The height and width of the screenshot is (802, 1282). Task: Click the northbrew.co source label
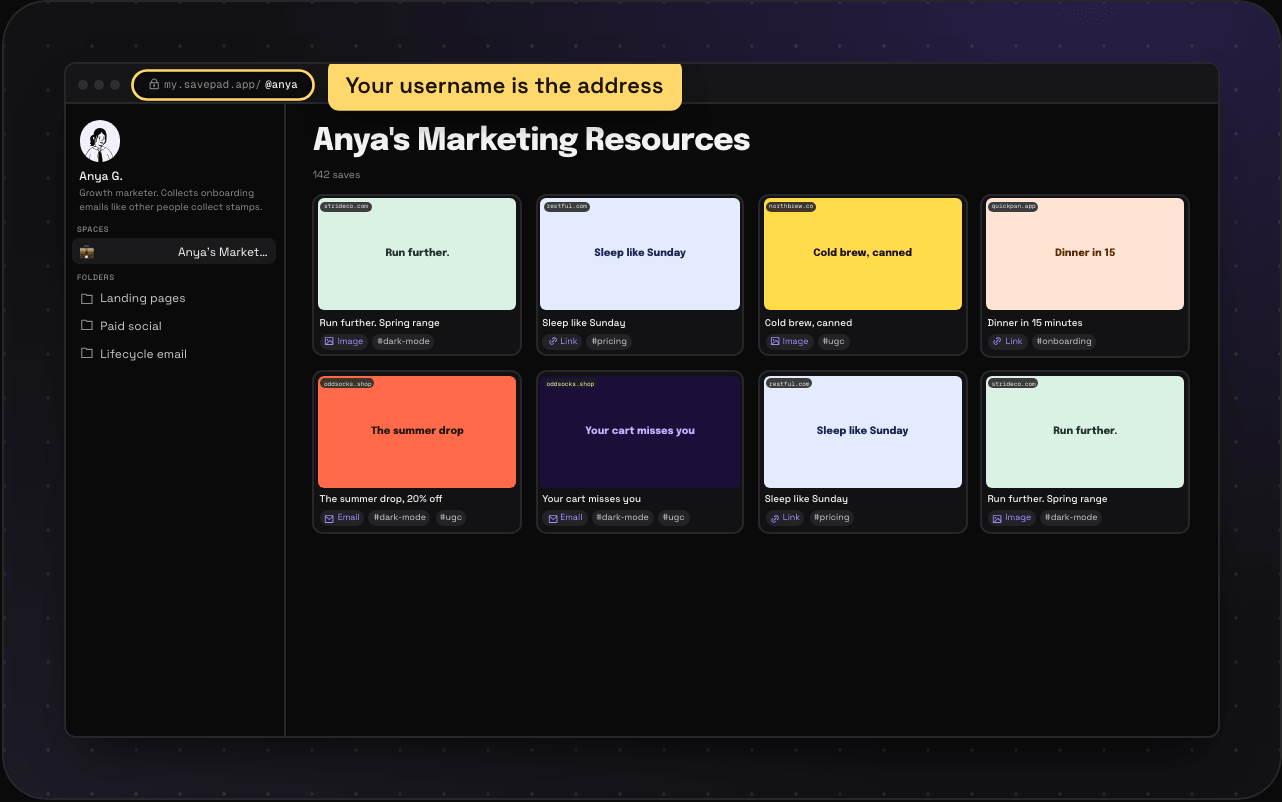pyautogui.click(x=790, y=206)
